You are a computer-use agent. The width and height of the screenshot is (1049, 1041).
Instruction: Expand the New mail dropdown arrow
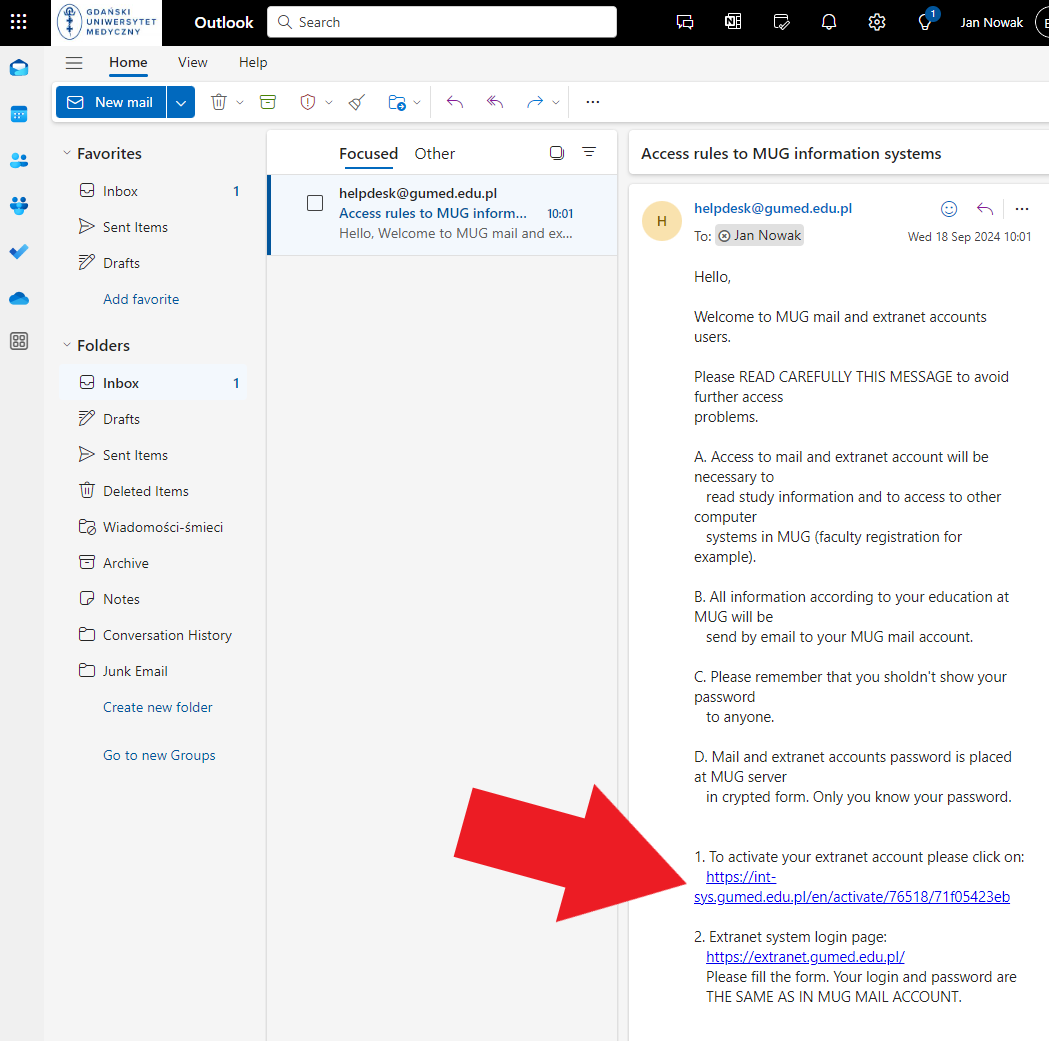[181, 102]
